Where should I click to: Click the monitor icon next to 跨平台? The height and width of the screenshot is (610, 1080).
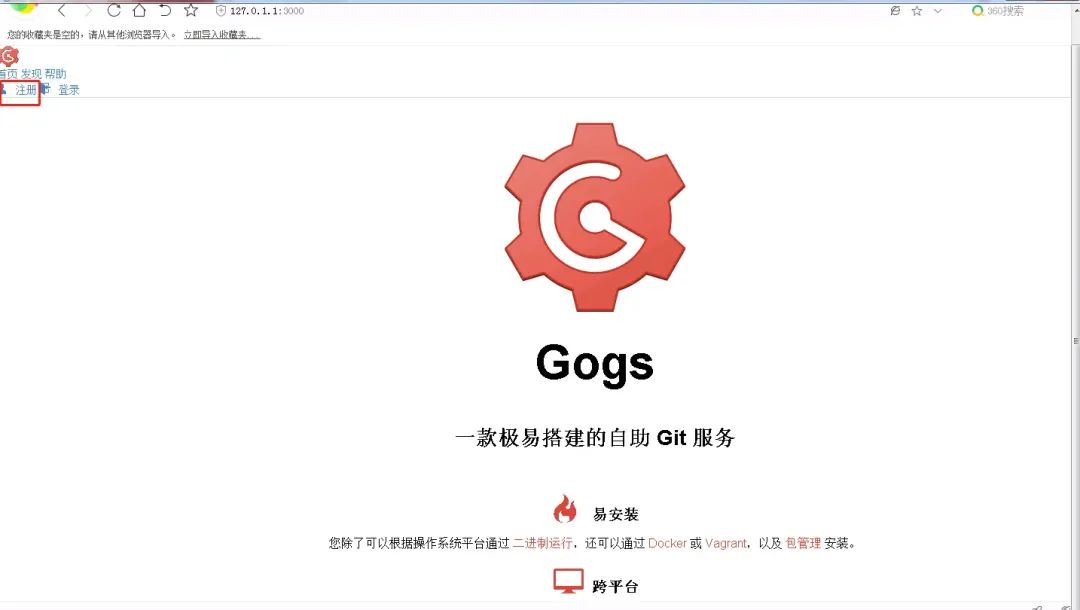[568, 582]
